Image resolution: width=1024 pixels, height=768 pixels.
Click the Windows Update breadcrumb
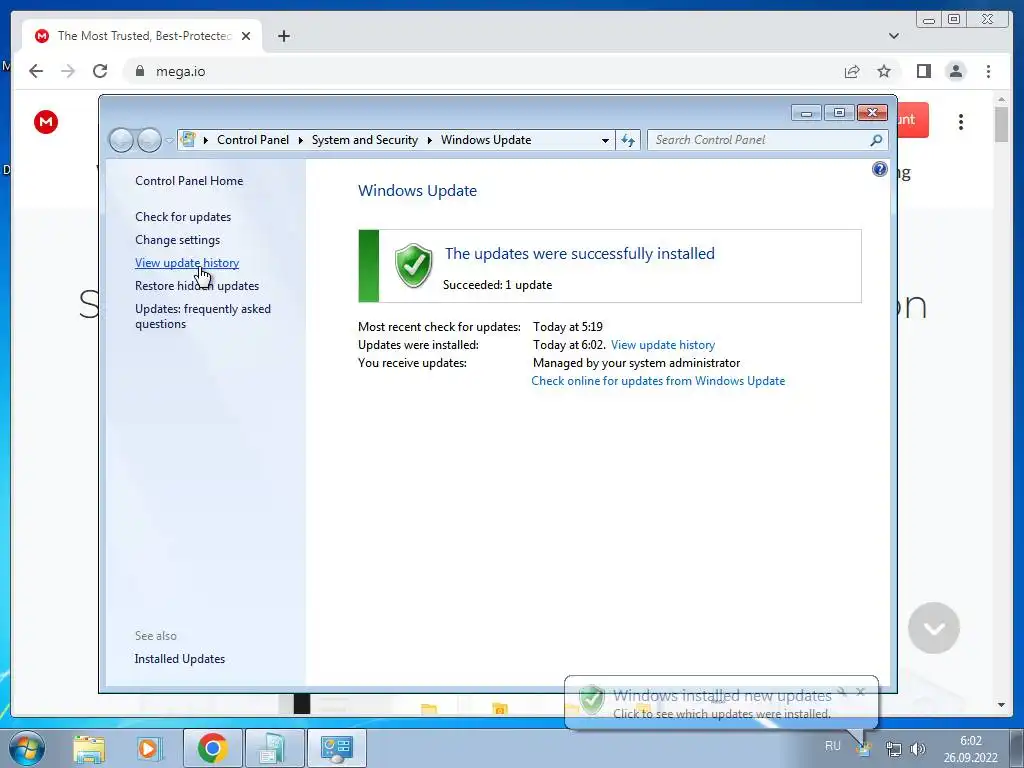[486, 140]
